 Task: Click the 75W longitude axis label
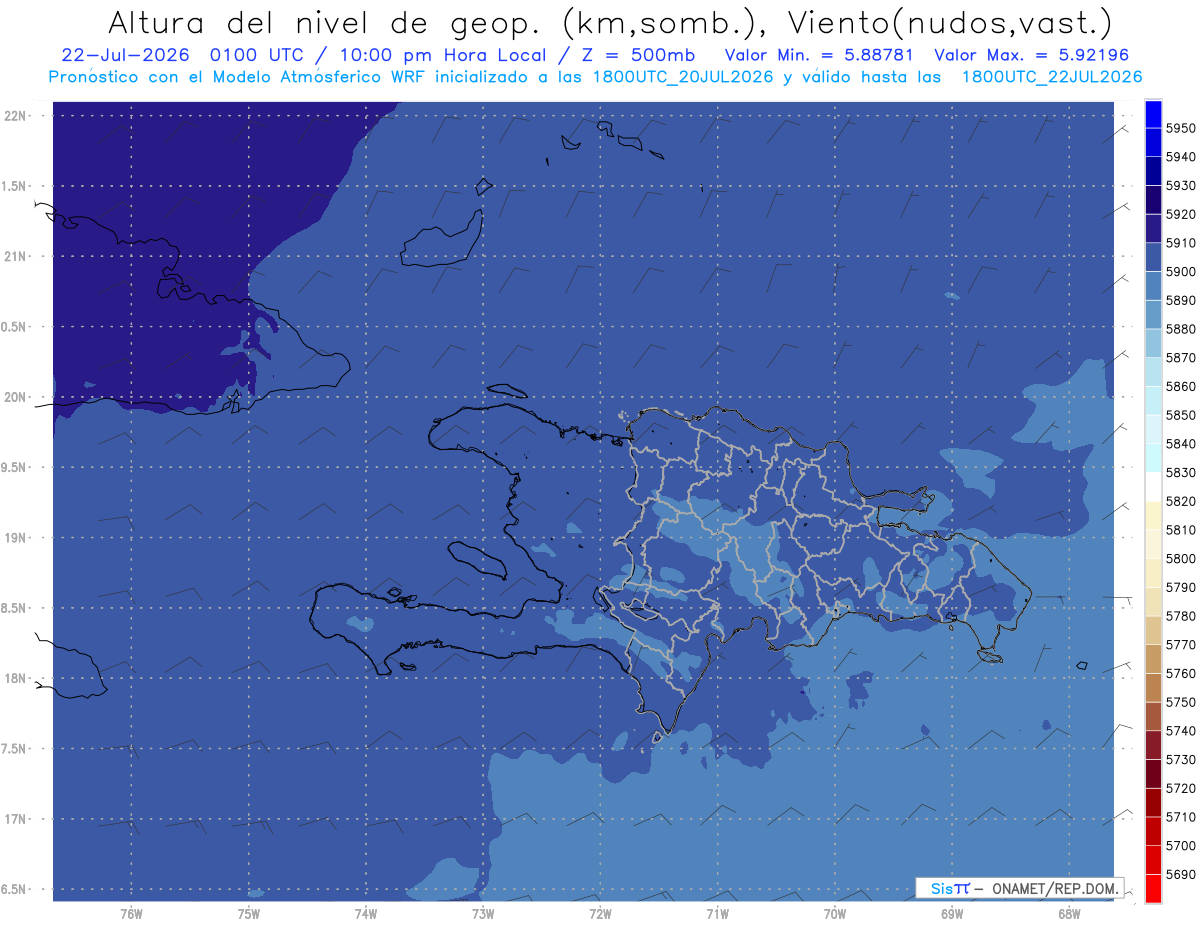pos(248,912)
